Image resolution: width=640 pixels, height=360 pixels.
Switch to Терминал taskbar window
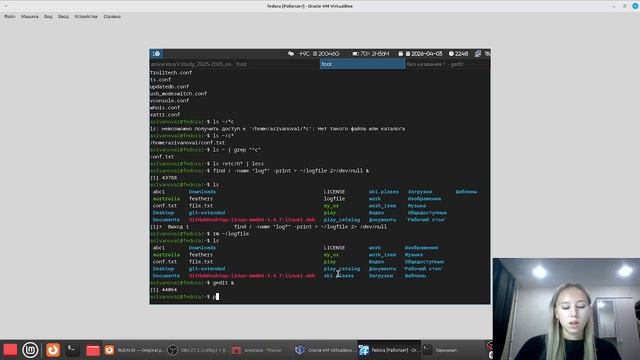tap(452, 350)
